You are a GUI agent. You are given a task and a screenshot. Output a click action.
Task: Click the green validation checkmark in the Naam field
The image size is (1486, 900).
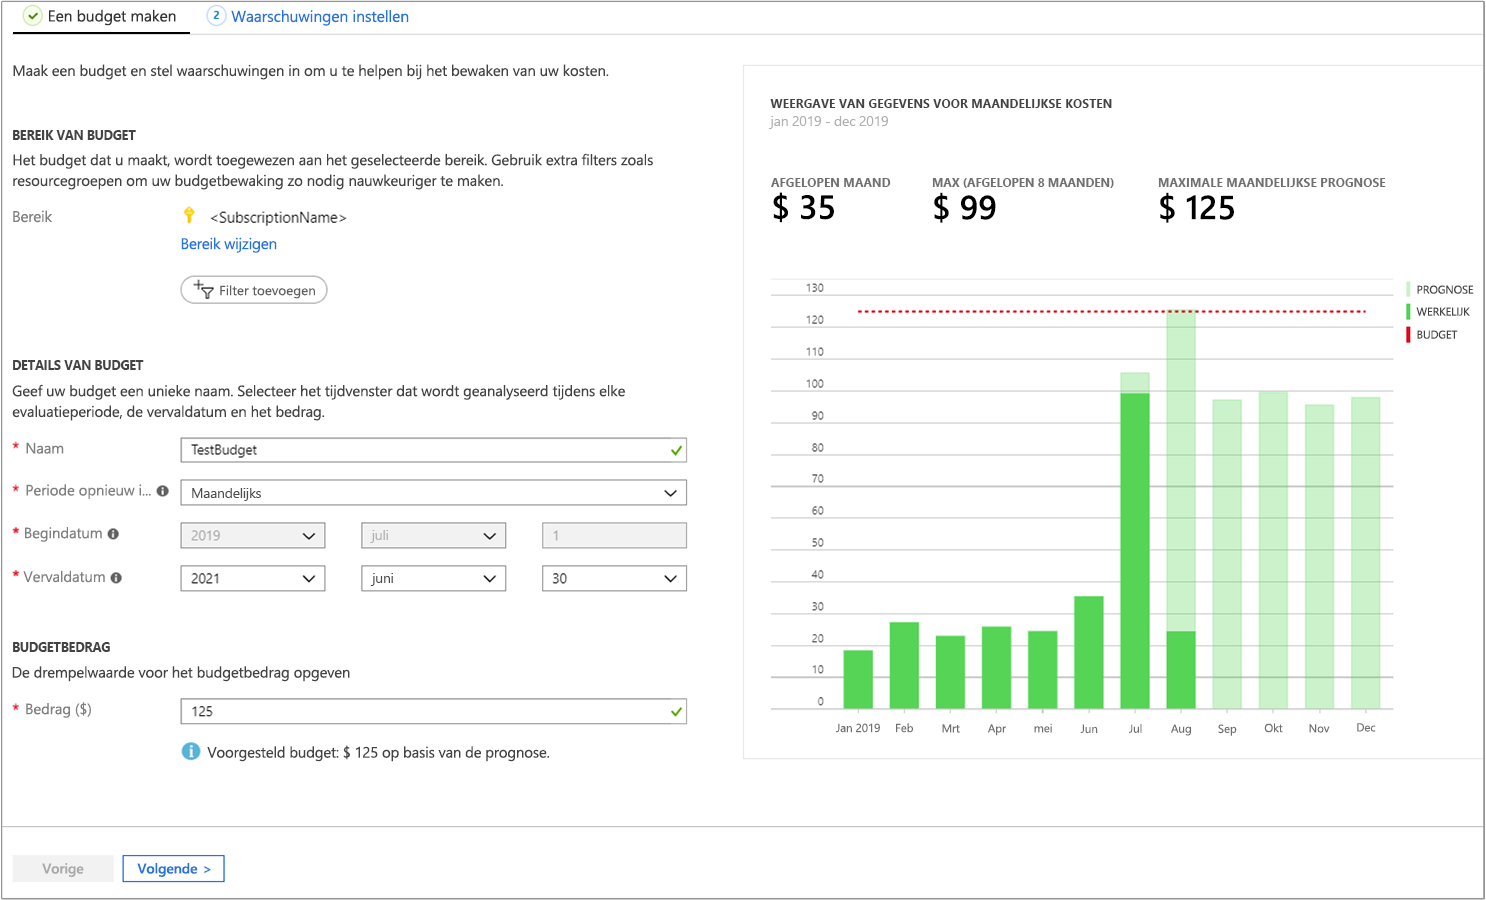(677, 450)
